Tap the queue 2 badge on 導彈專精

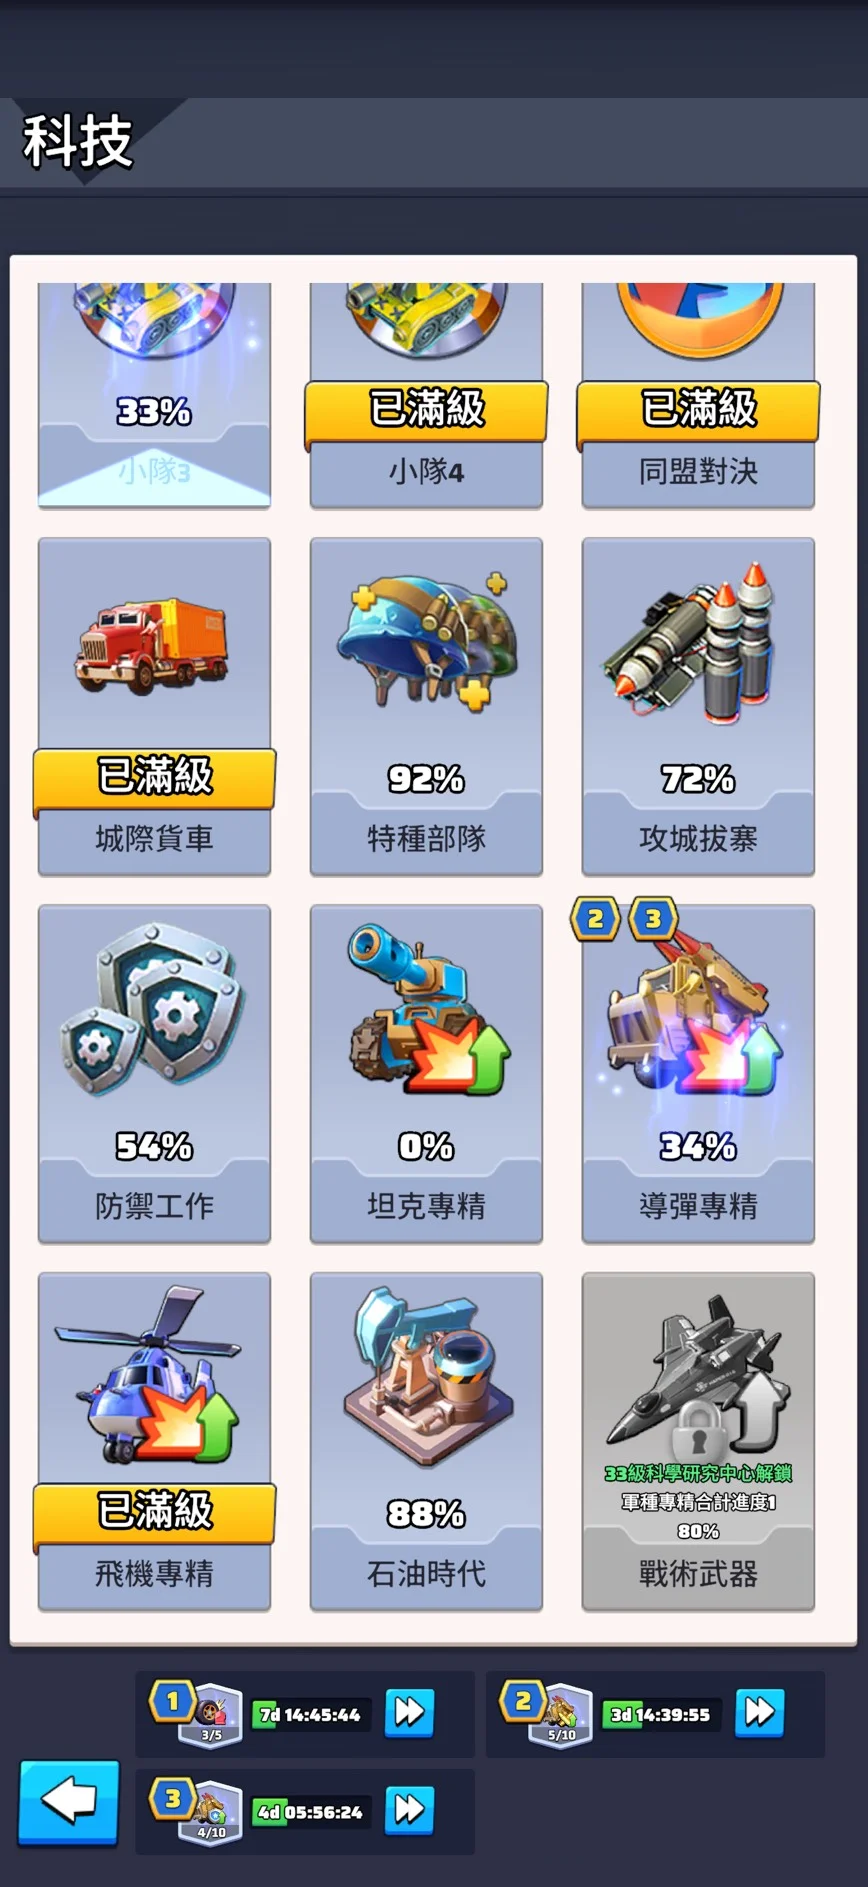pos(595,919)
